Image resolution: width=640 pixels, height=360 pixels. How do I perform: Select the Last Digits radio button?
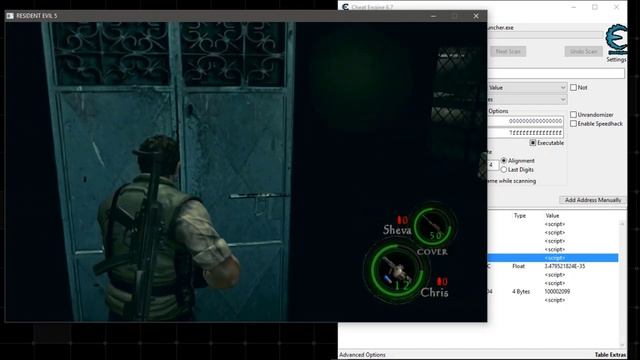click(504, 169)
